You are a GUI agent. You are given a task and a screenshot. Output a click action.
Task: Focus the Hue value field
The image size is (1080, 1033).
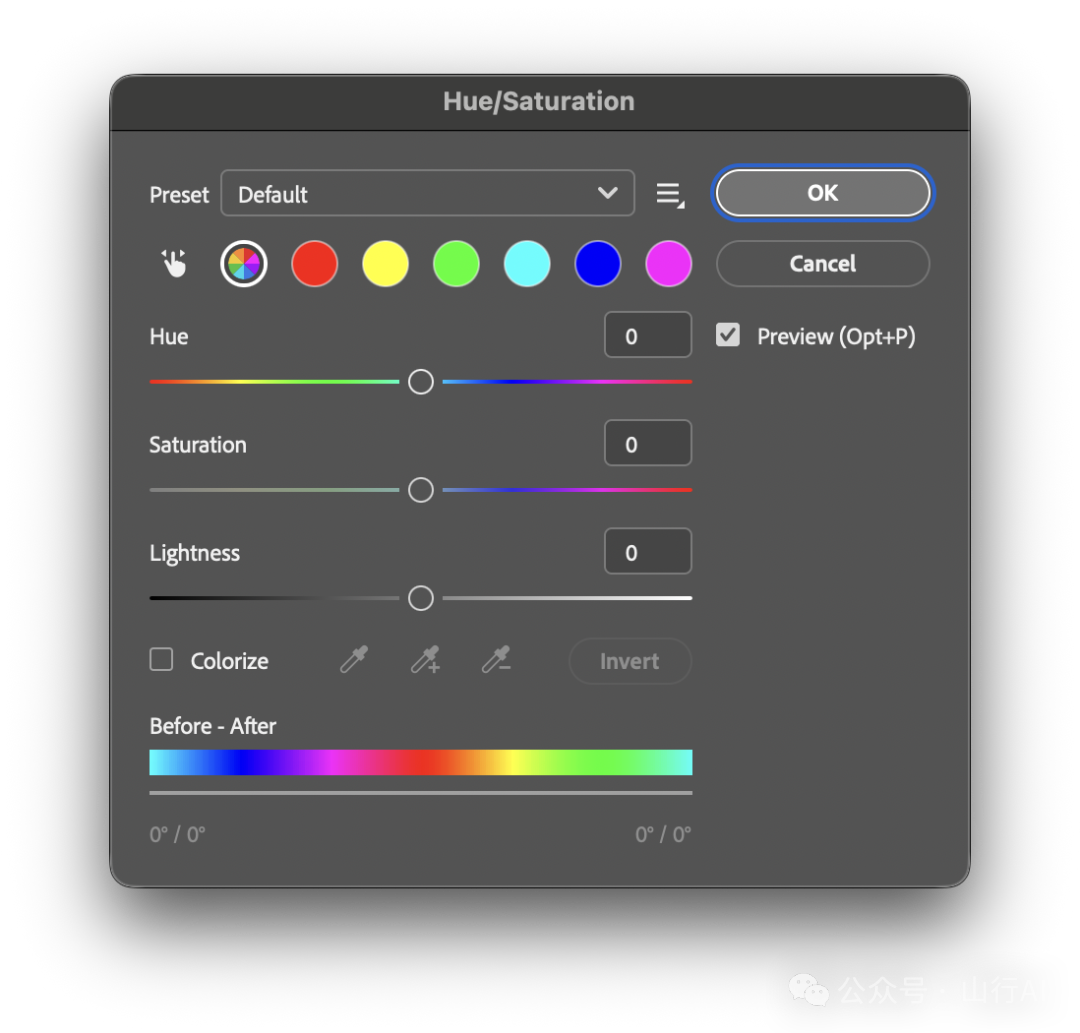[x=648, y=335]
